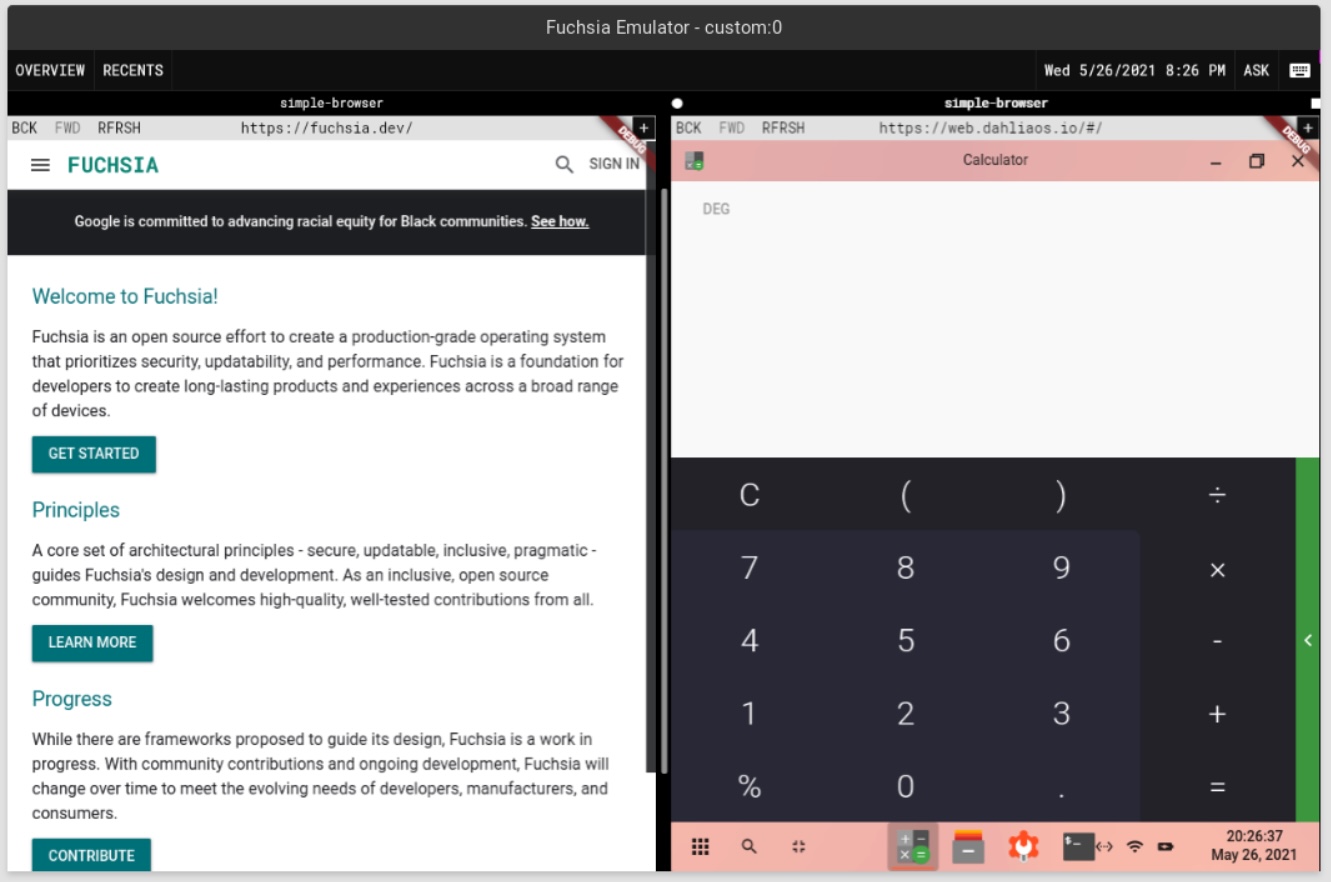Toggle the window overview icon in the taskbar

click(797, 846)
